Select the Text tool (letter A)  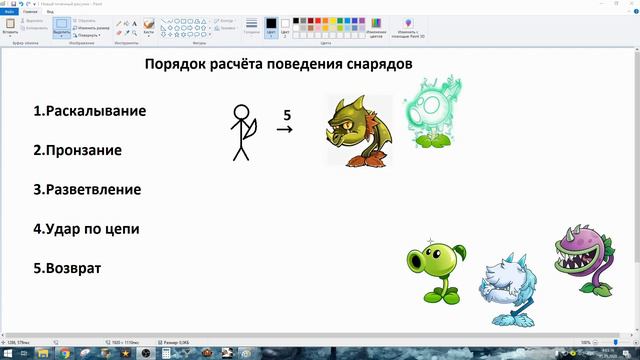(134, 24)
